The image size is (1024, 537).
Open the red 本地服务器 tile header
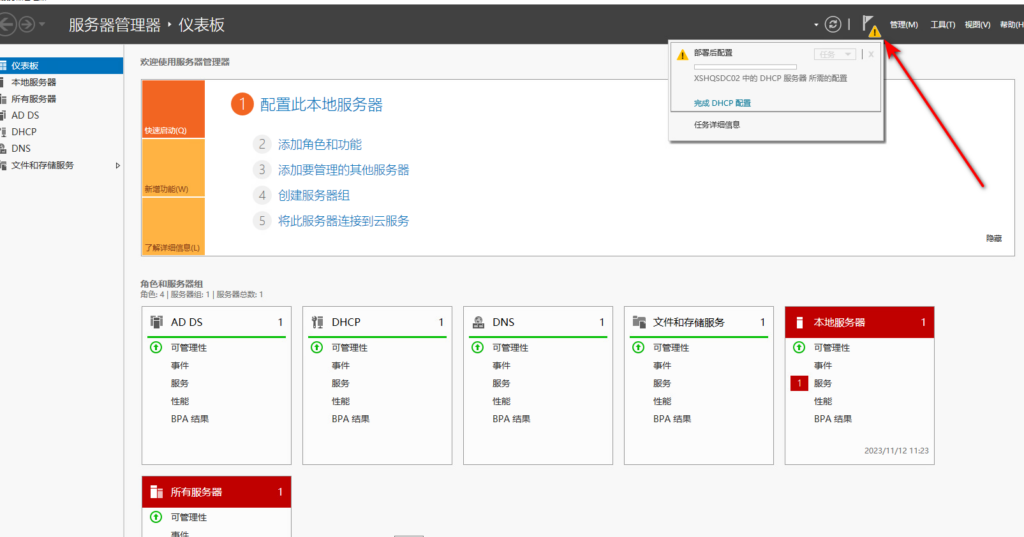[859, 322]
